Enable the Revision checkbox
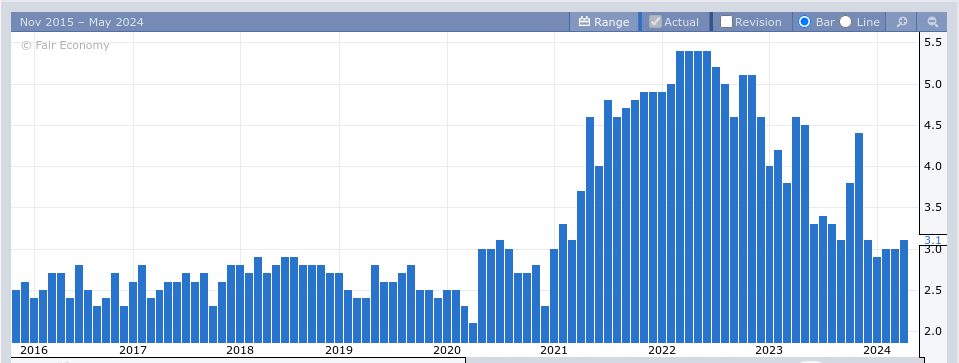The width and height of the screenshot is (959, 363). [x=727, y=22]
